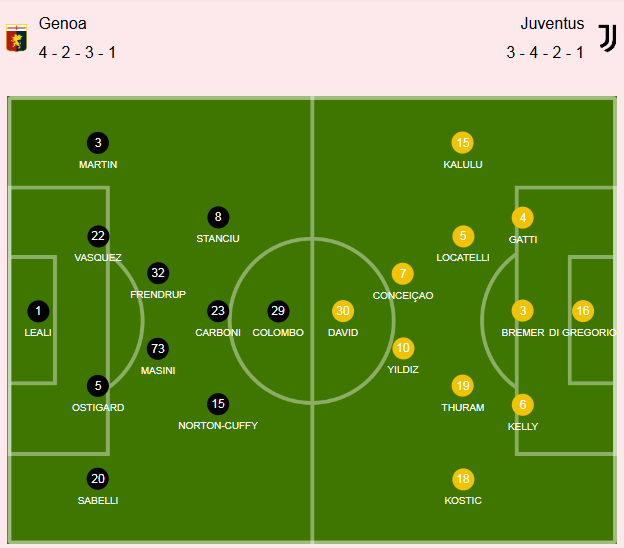The width and height of the screenshot is (624, 548).
Task: Click Kalulu's number 15 circle
Action: [463, 143]
